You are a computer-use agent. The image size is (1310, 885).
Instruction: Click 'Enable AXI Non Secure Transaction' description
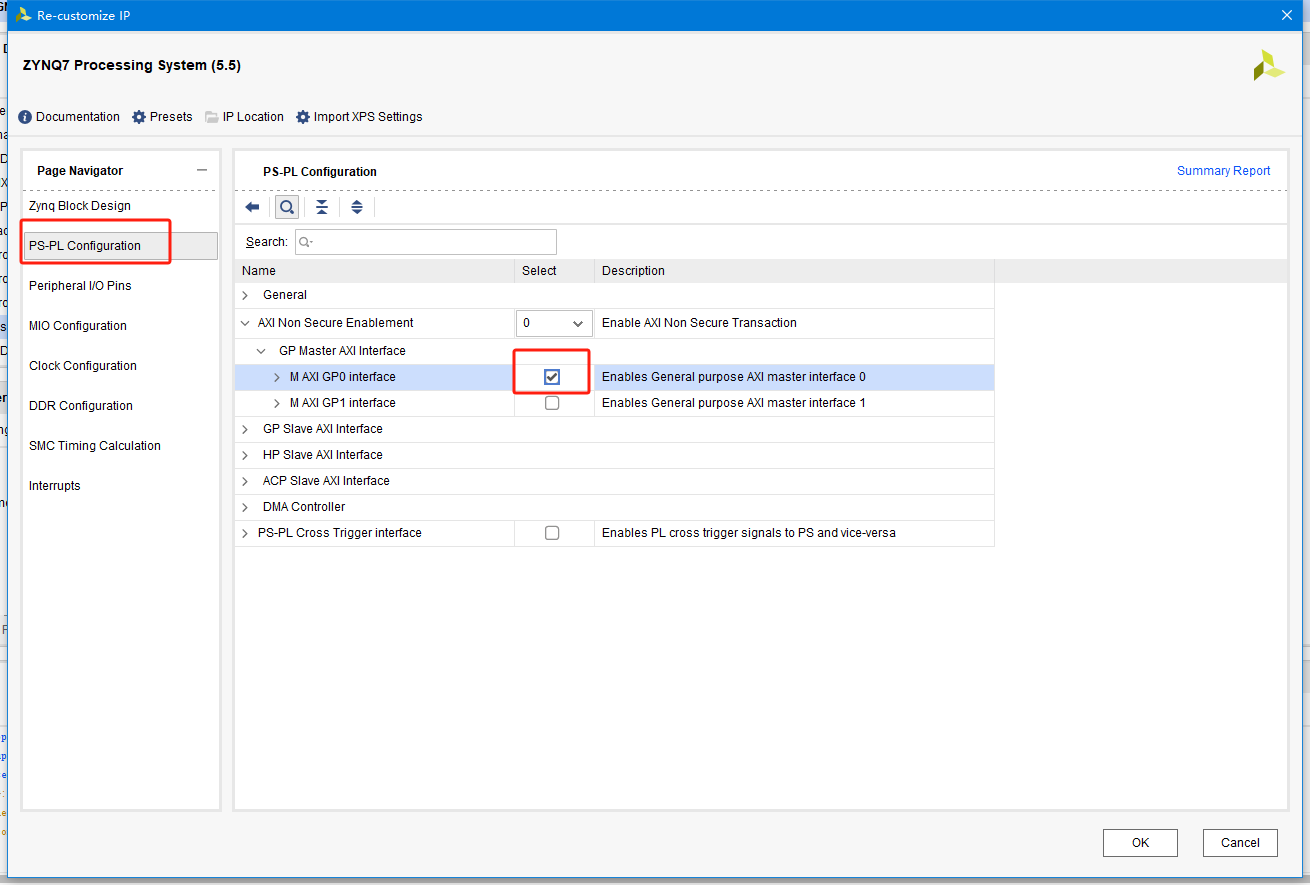pyautogui.click(x=699, y=323)
